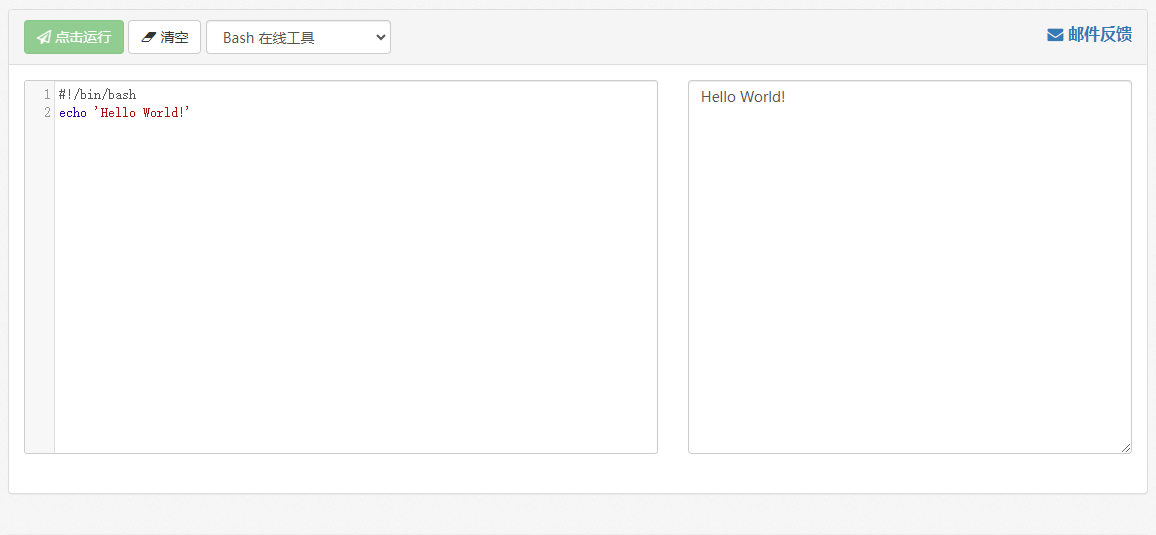Run the code with the 点击运行 button
Image resolution: width=1156 pixels, height=535 pixels.
tap(74, 37)
